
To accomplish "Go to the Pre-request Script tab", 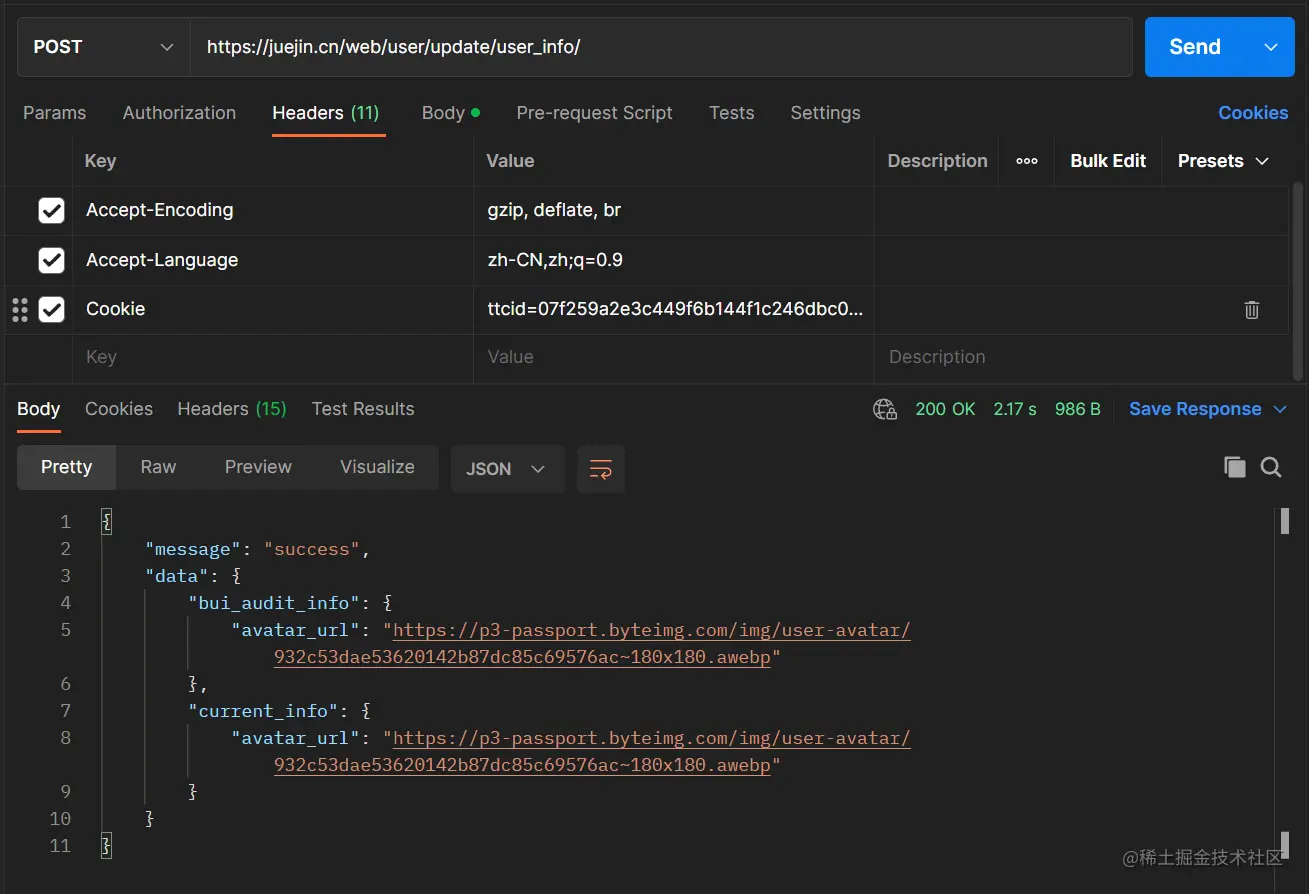I will tap(594, 113).
